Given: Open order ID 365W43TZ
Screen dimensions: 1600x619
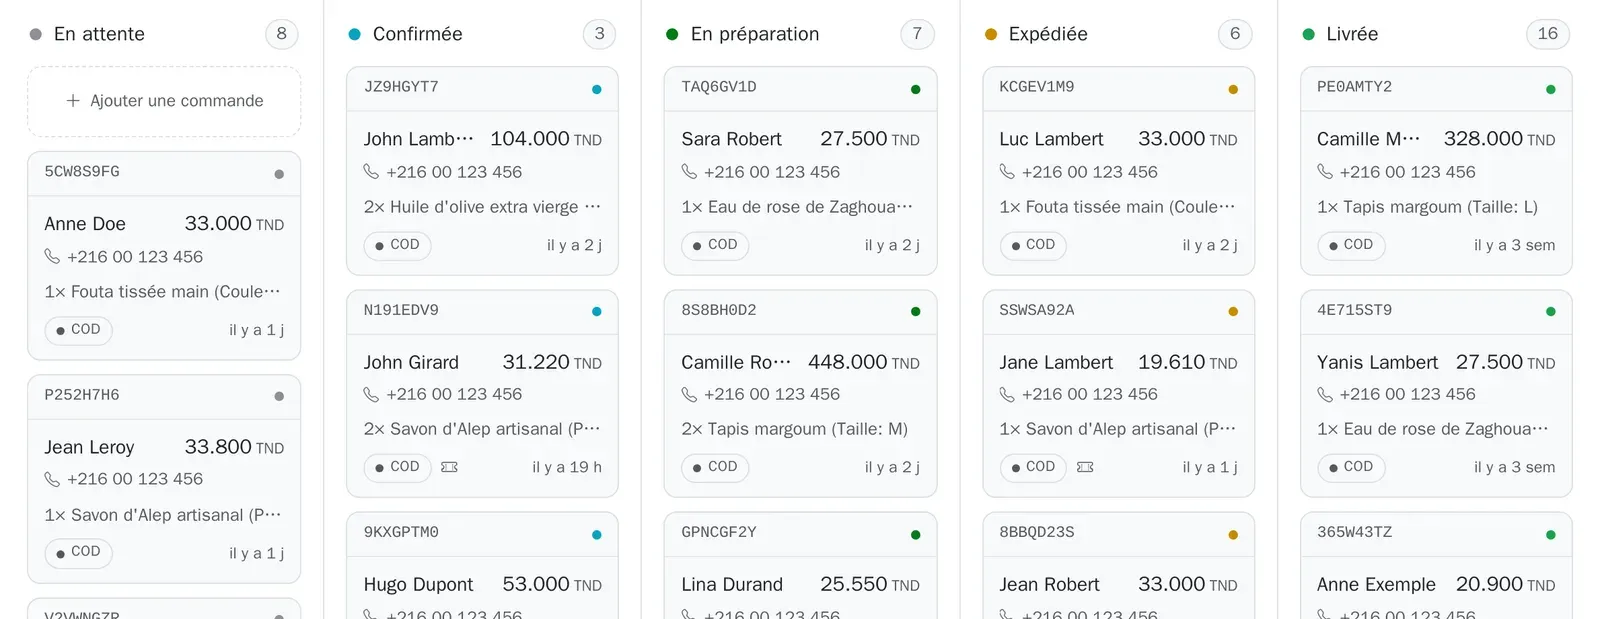Looking at the screenshot, I should 1354,532.
